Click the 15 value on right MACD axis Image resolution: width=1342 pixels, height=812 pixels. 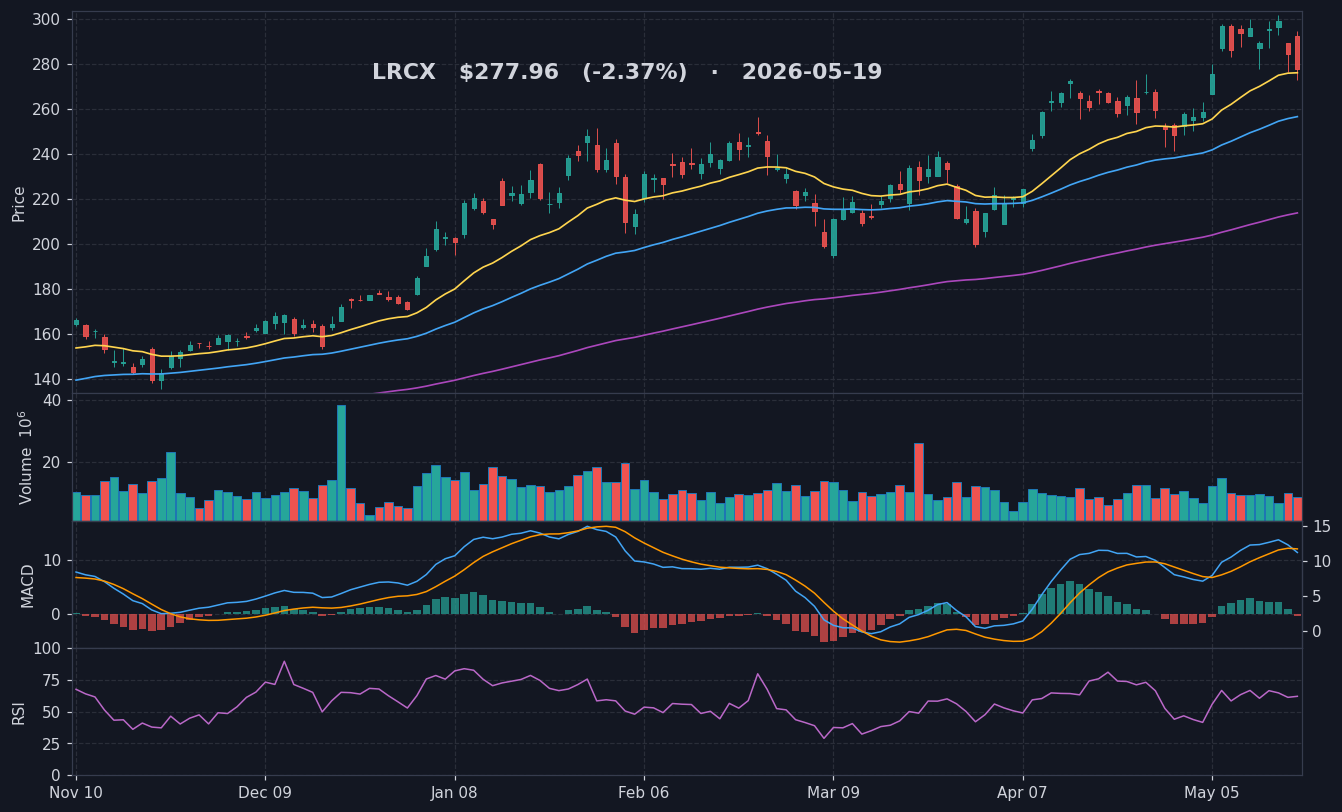pyautogui.click(x=1321, y=527)
